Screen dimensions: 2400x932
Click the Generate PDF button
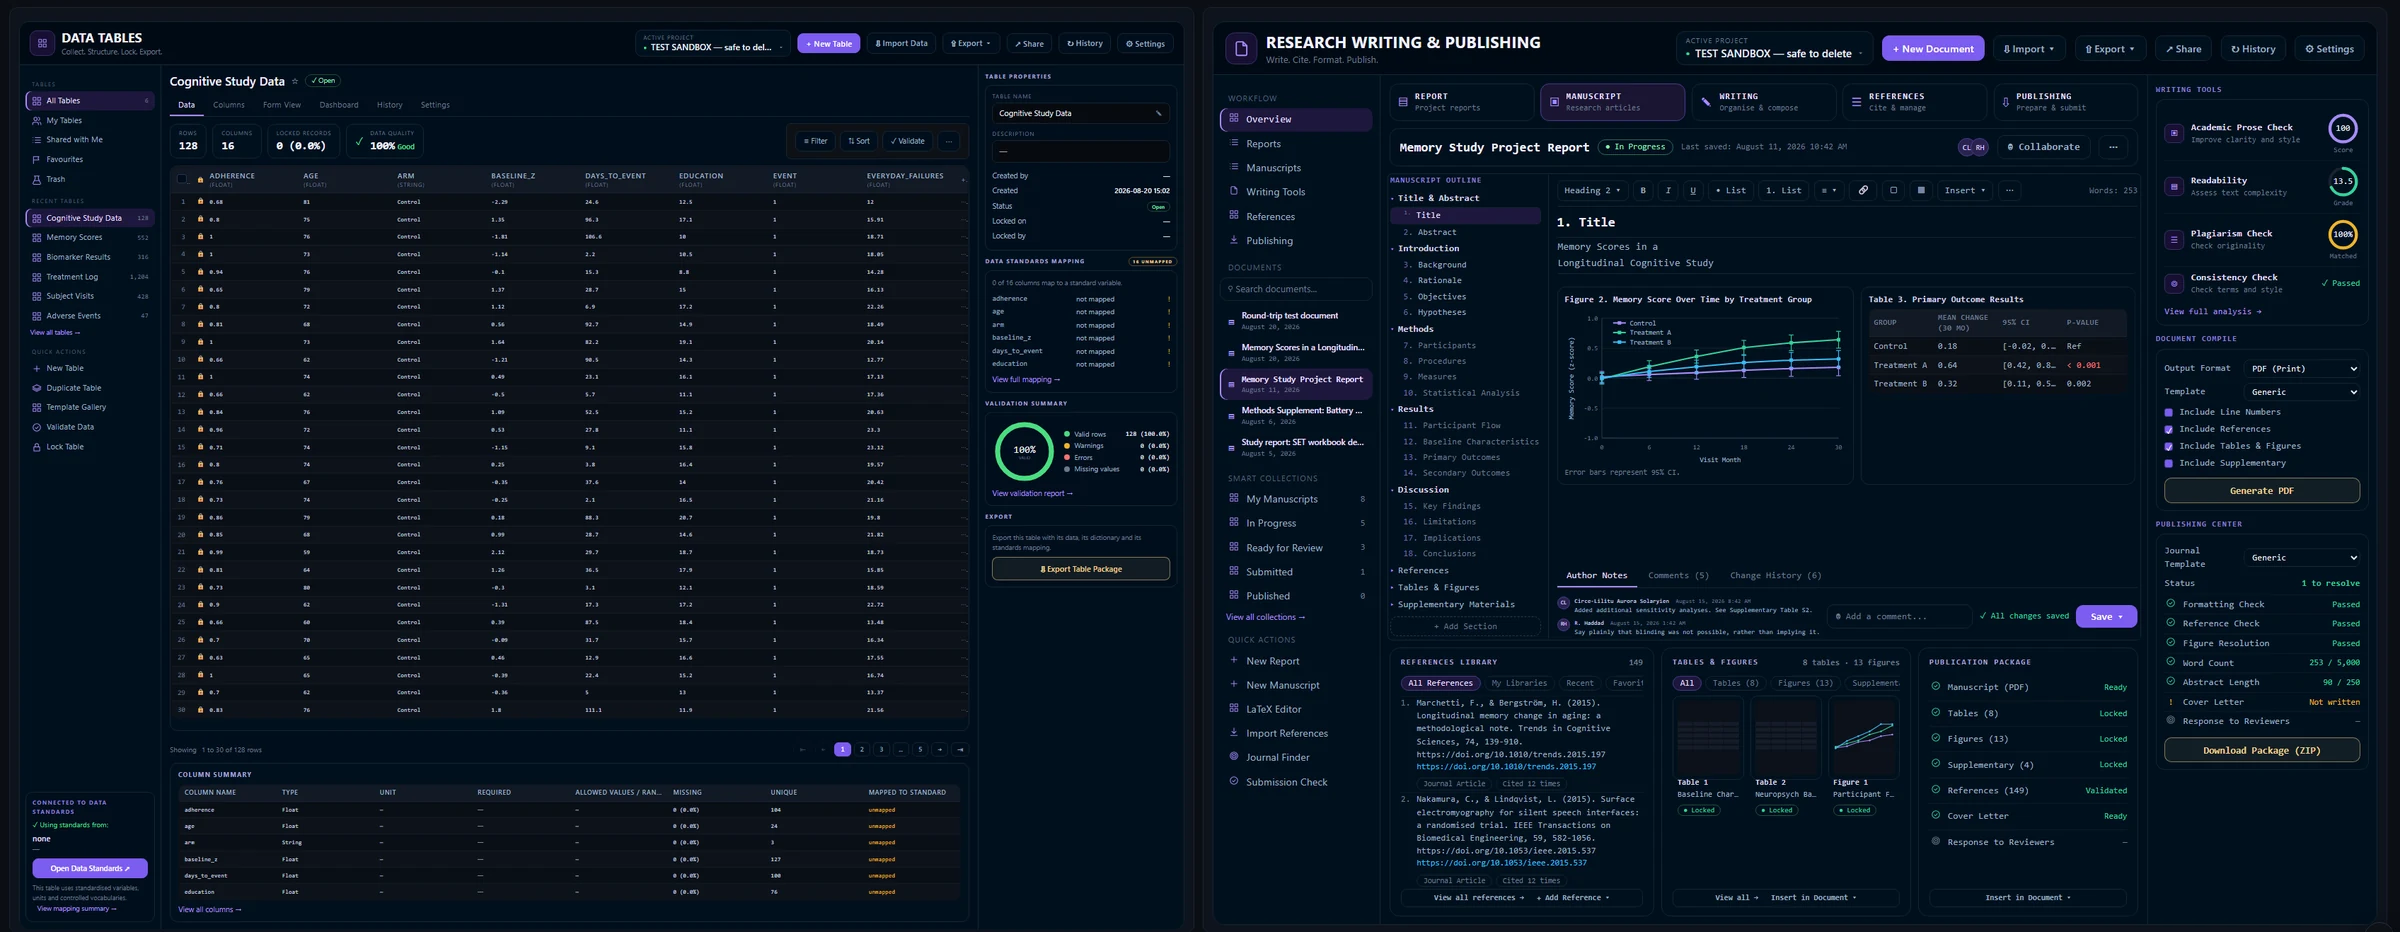pyautogui.click(x=2261, y=491)
